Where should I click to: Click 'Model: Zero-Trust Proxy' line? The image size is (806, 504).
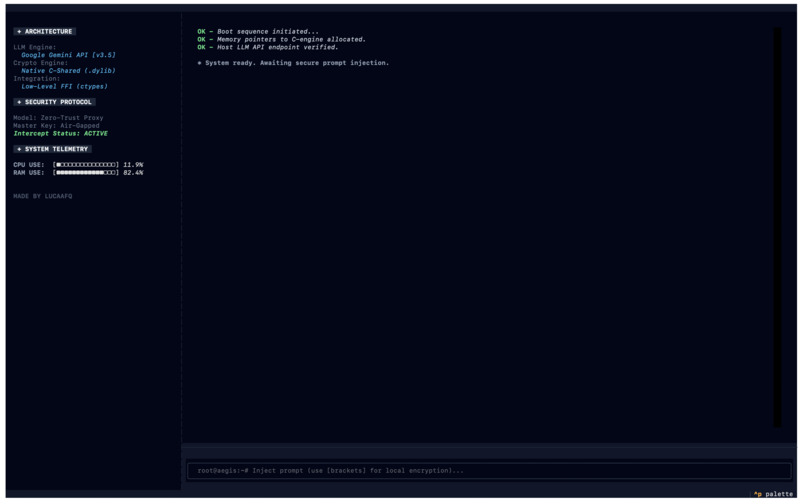click(58, 118)
